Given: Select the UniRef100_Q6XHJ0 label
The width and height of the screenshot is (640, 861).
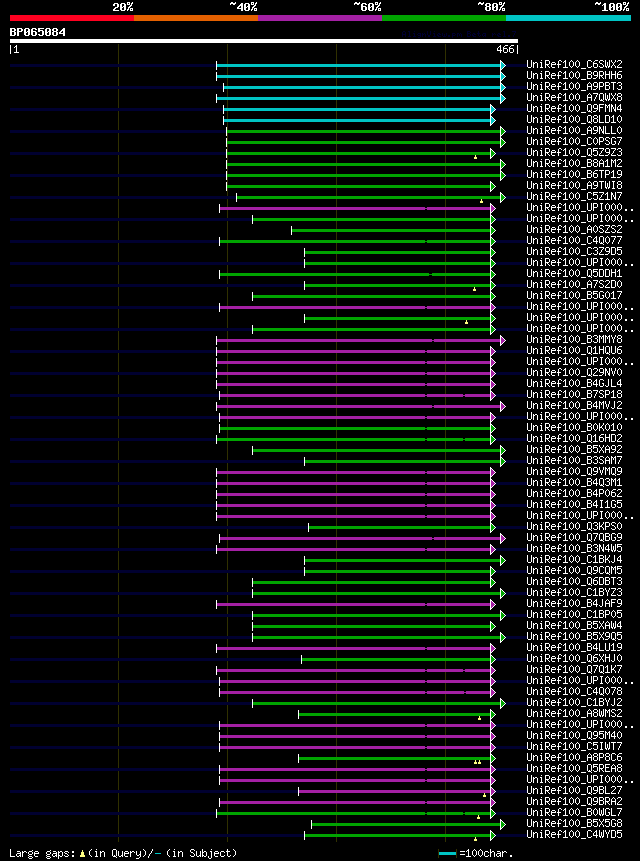Looking at the screenshot, I should (x=574, y=658).
